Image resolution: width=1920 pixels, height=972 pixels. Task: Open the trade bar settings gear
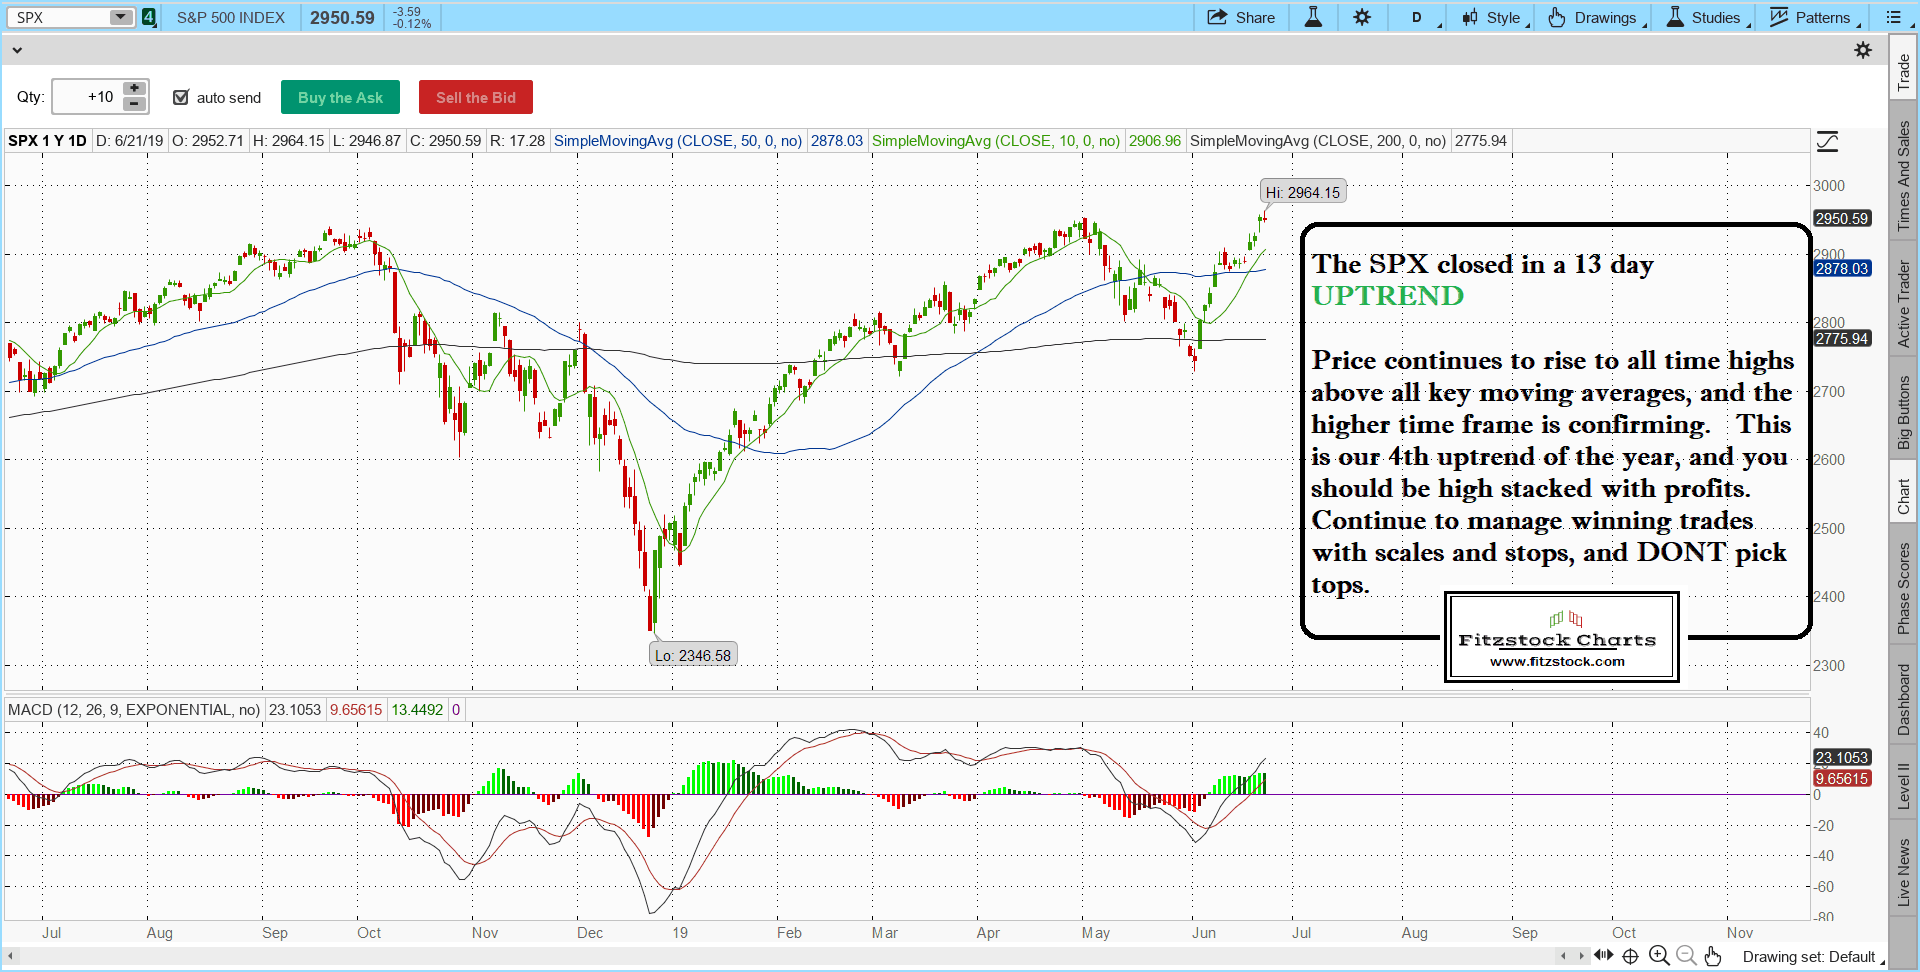(x=1863, y=50)
